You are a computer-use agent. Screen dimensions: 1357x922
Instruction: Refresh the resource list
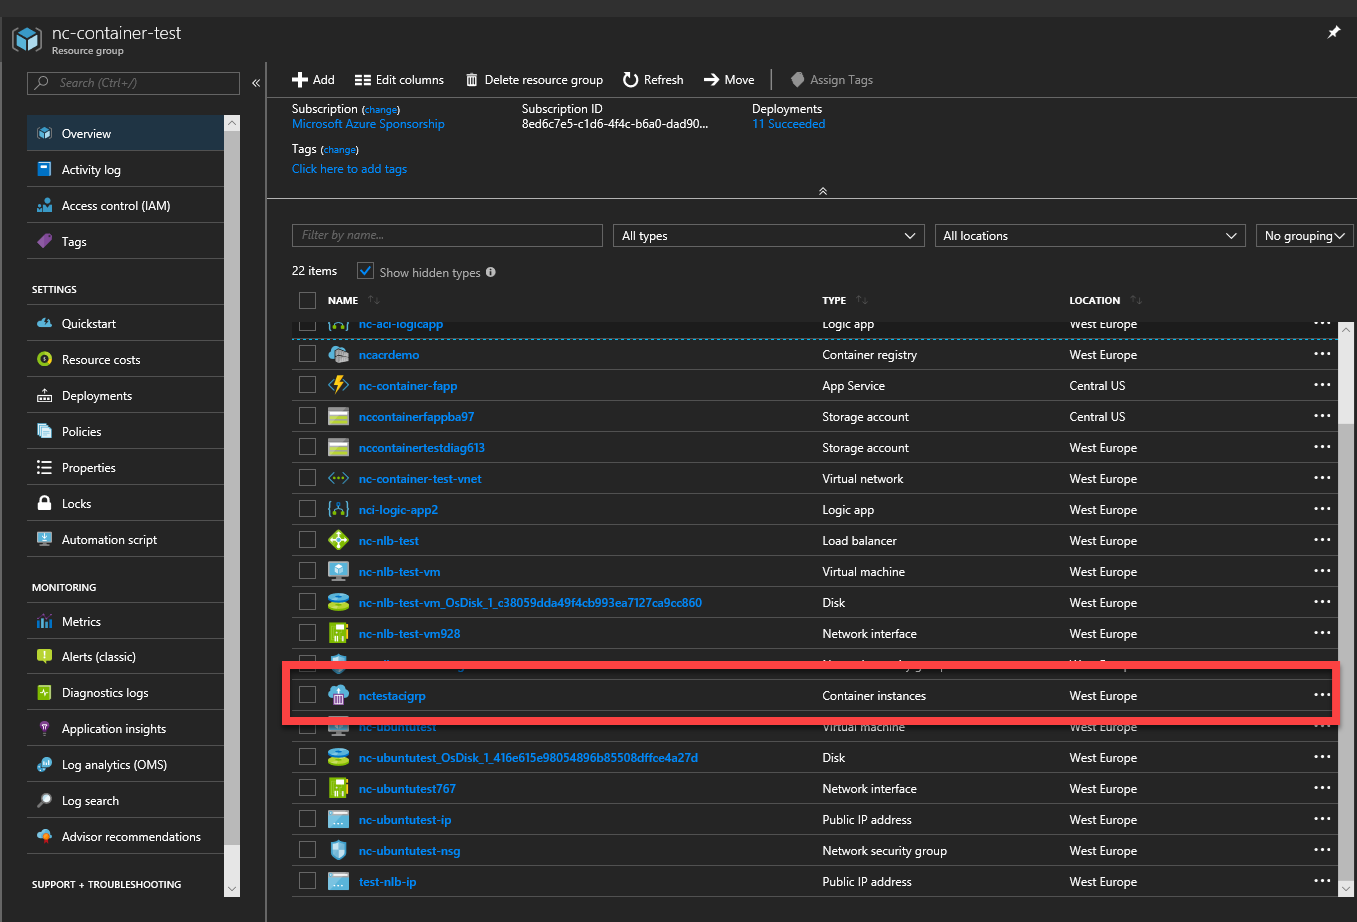pos(653,80)
